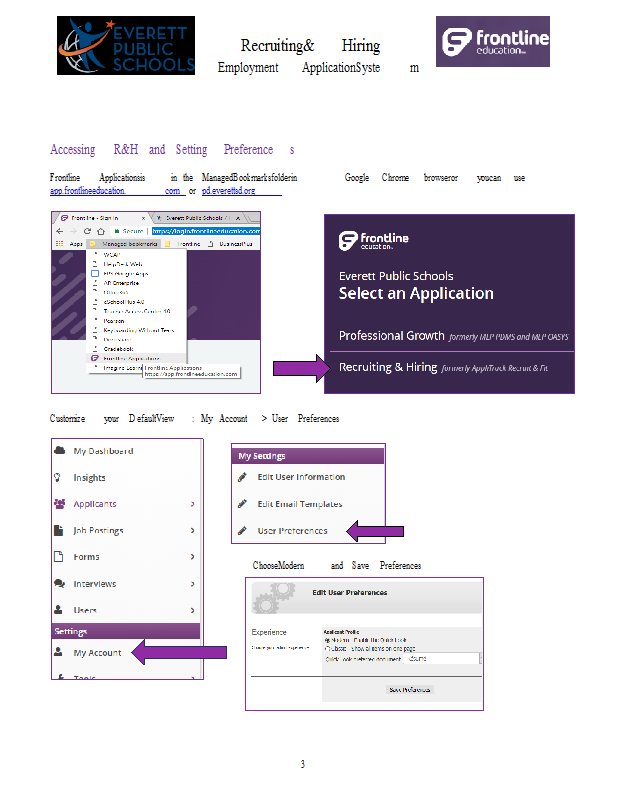
Task: Expand the Applicants submenu chevron
Action: [x=192, y=504]
